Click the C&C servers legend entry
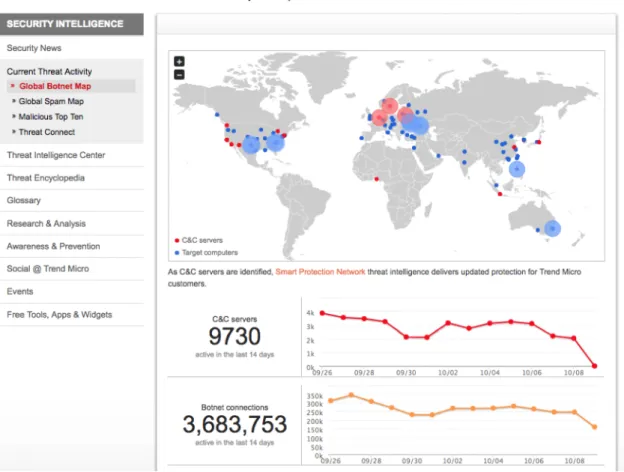 click(199, 240)
